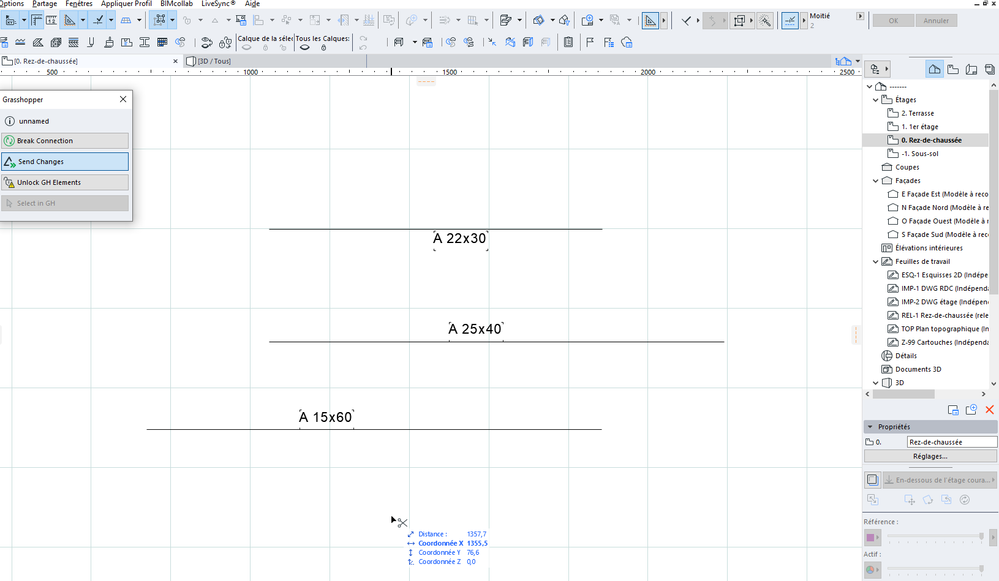Viewport: 999px width, 581px height.
Task: Toggle the Moitié special snap point icon
Action: coord(790,21)
